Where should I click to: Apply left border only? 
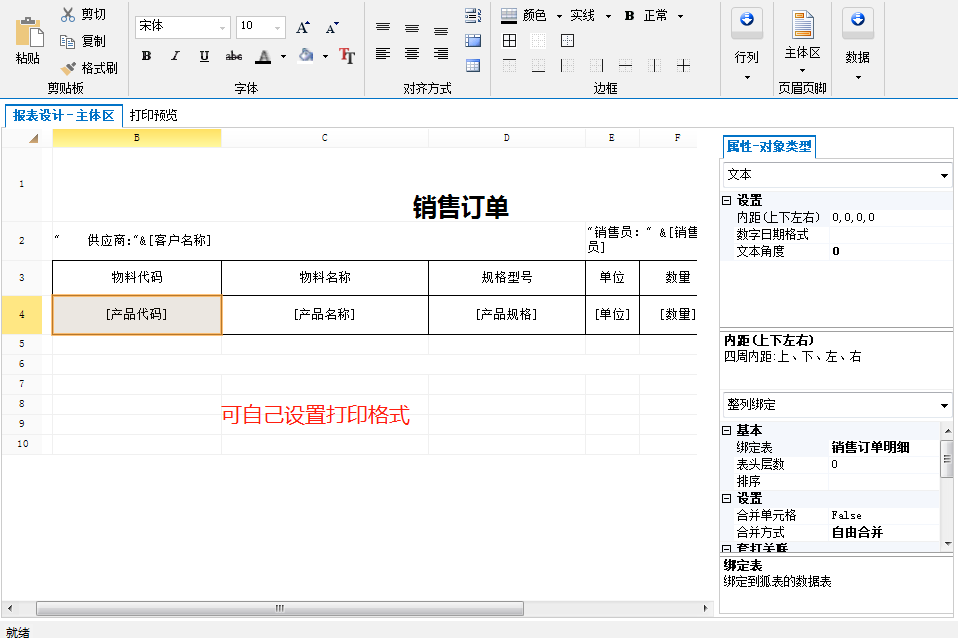568,66
